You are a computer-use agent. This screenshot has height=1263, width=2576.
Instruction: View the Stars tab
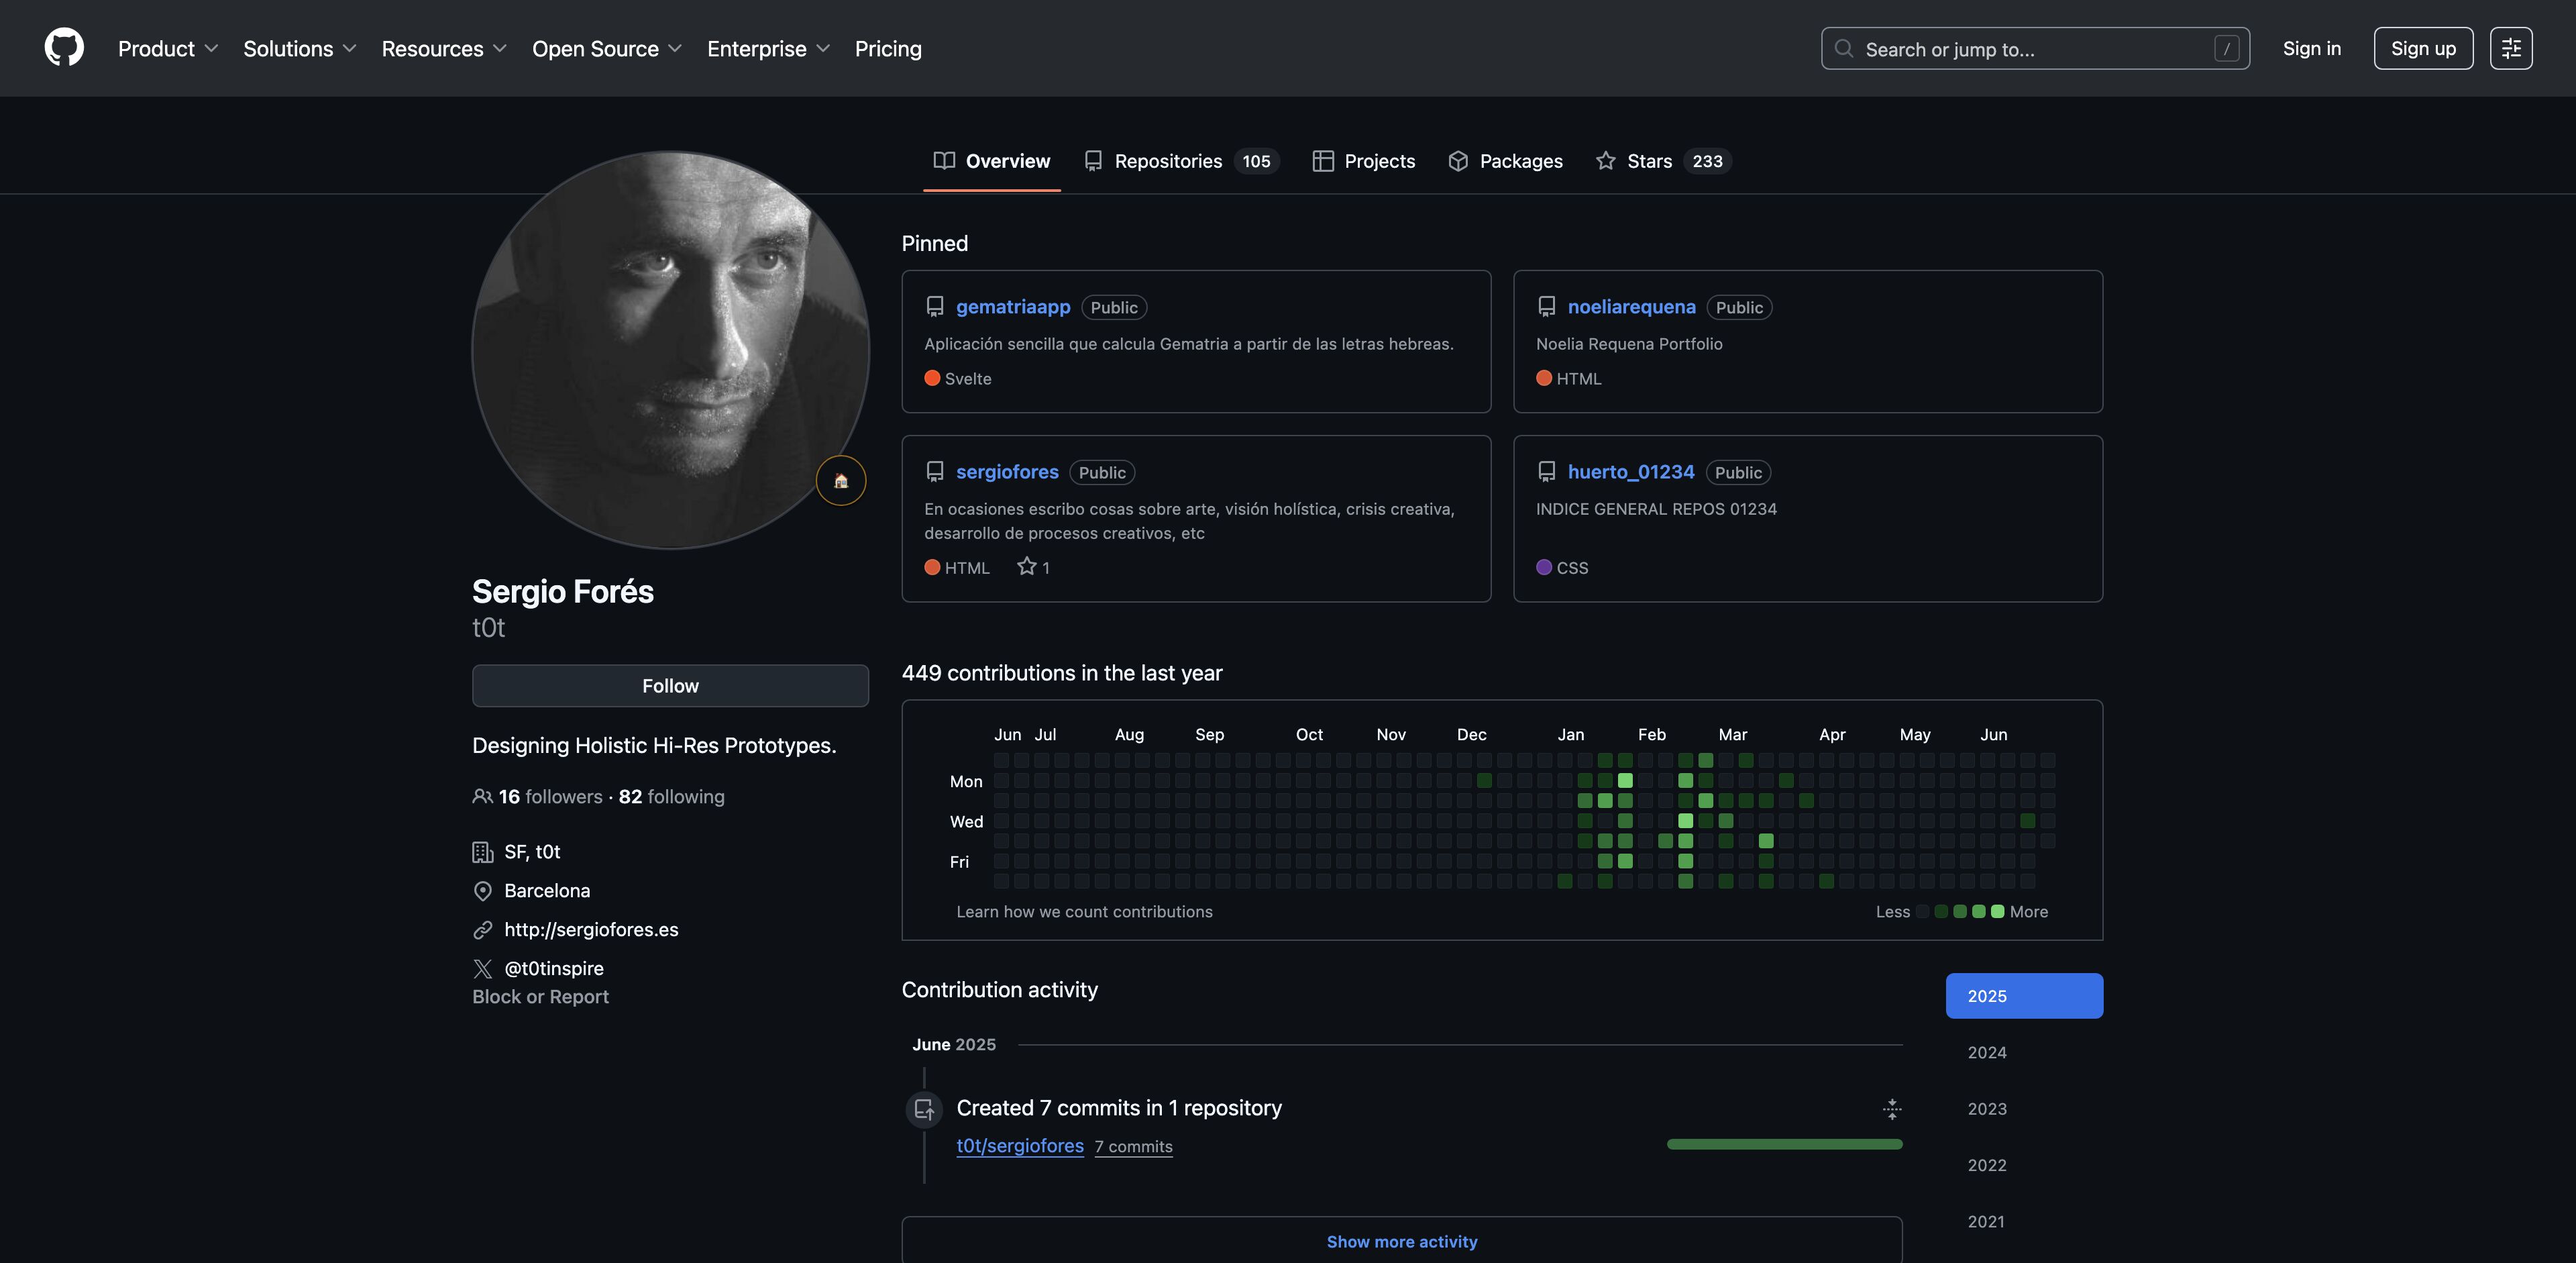point(1663,161)
